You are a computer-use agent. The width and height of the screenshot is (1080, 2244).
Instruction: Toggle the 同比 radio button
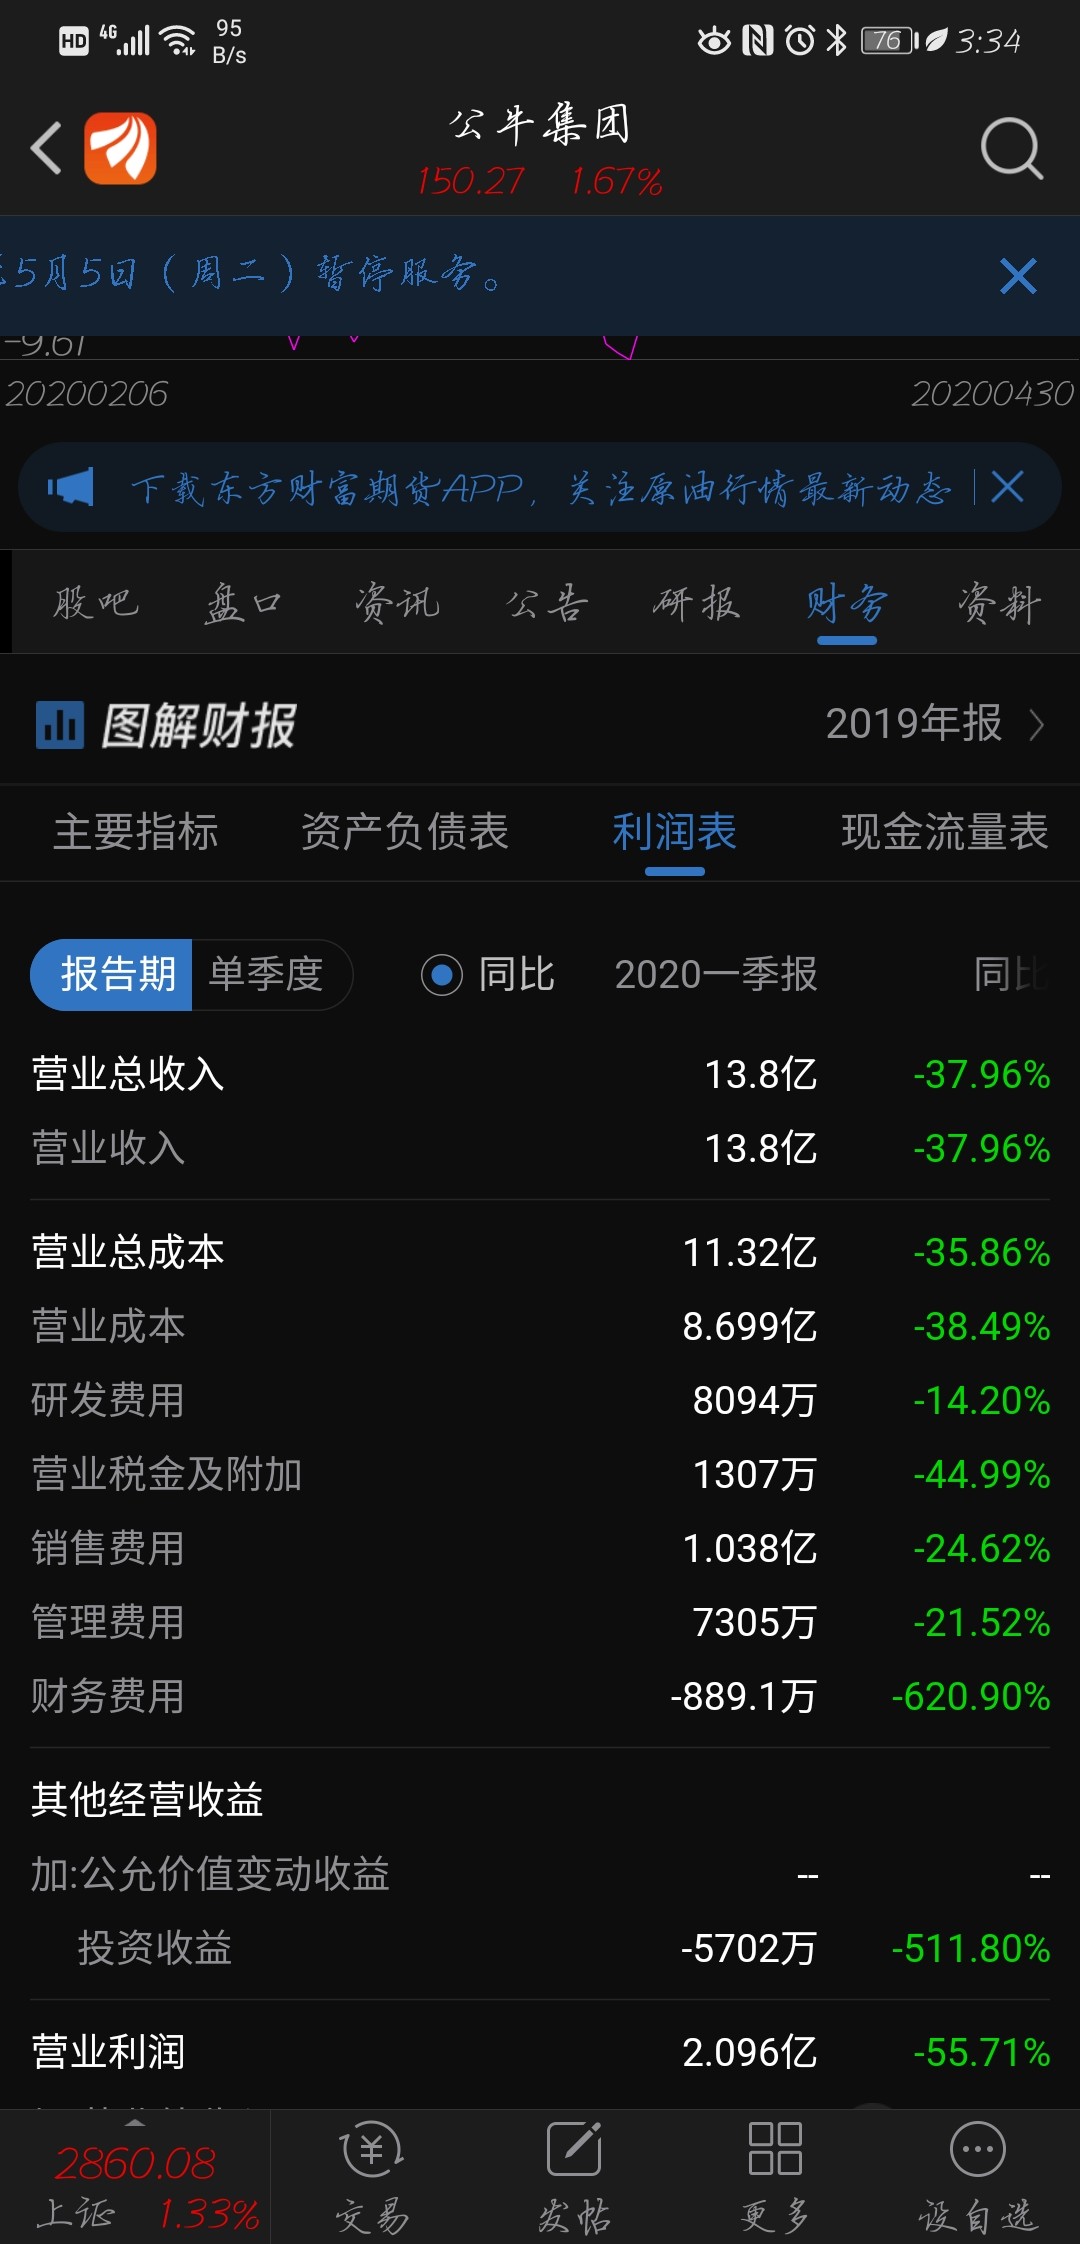(x=442, y=975)
